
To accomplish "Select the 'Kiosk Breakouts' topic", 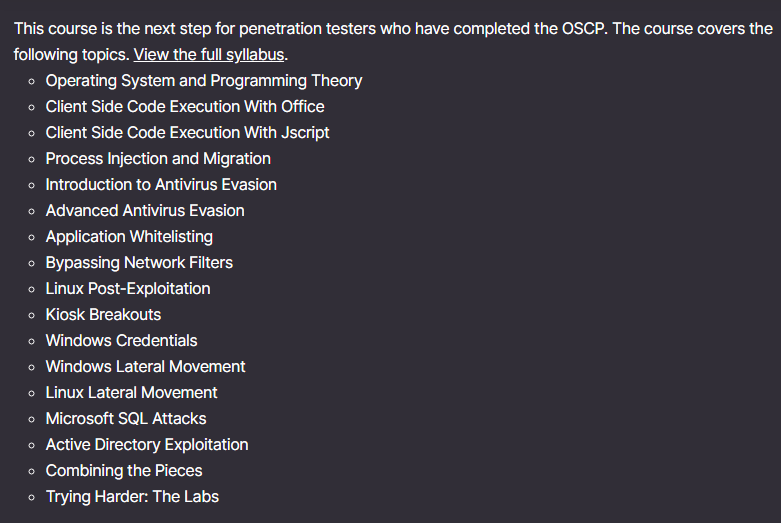I will click(x=103, y=315).
